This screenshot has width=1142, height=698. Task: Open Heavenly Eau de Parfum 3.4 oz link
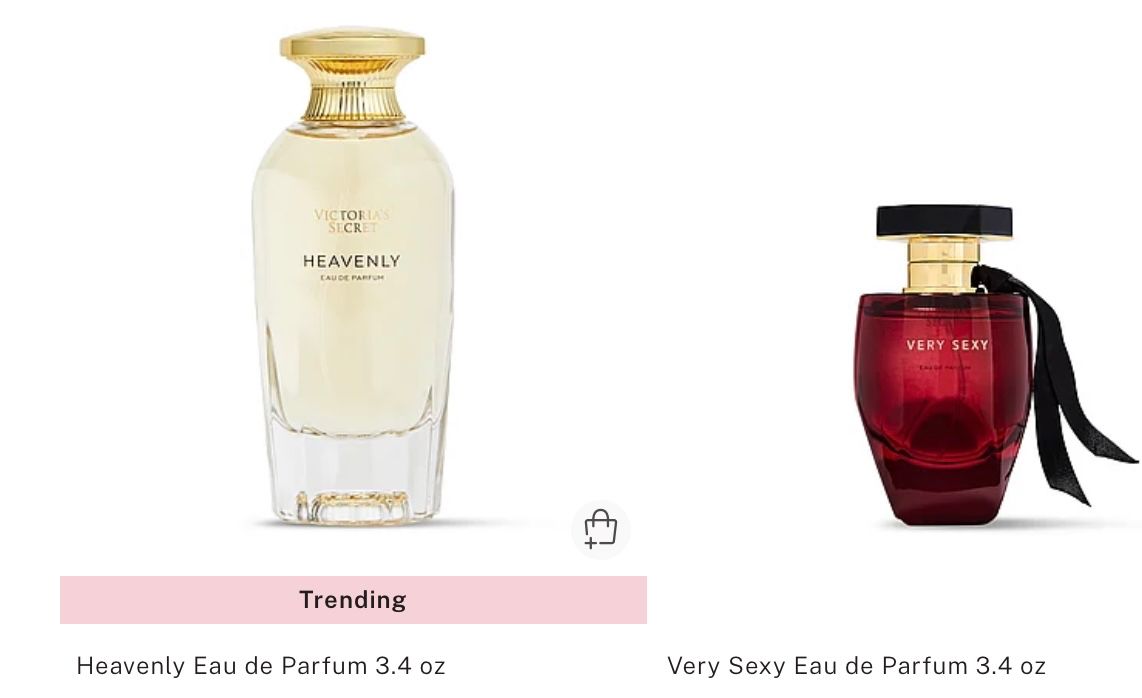pyautogui.click(x=261, y=665)
